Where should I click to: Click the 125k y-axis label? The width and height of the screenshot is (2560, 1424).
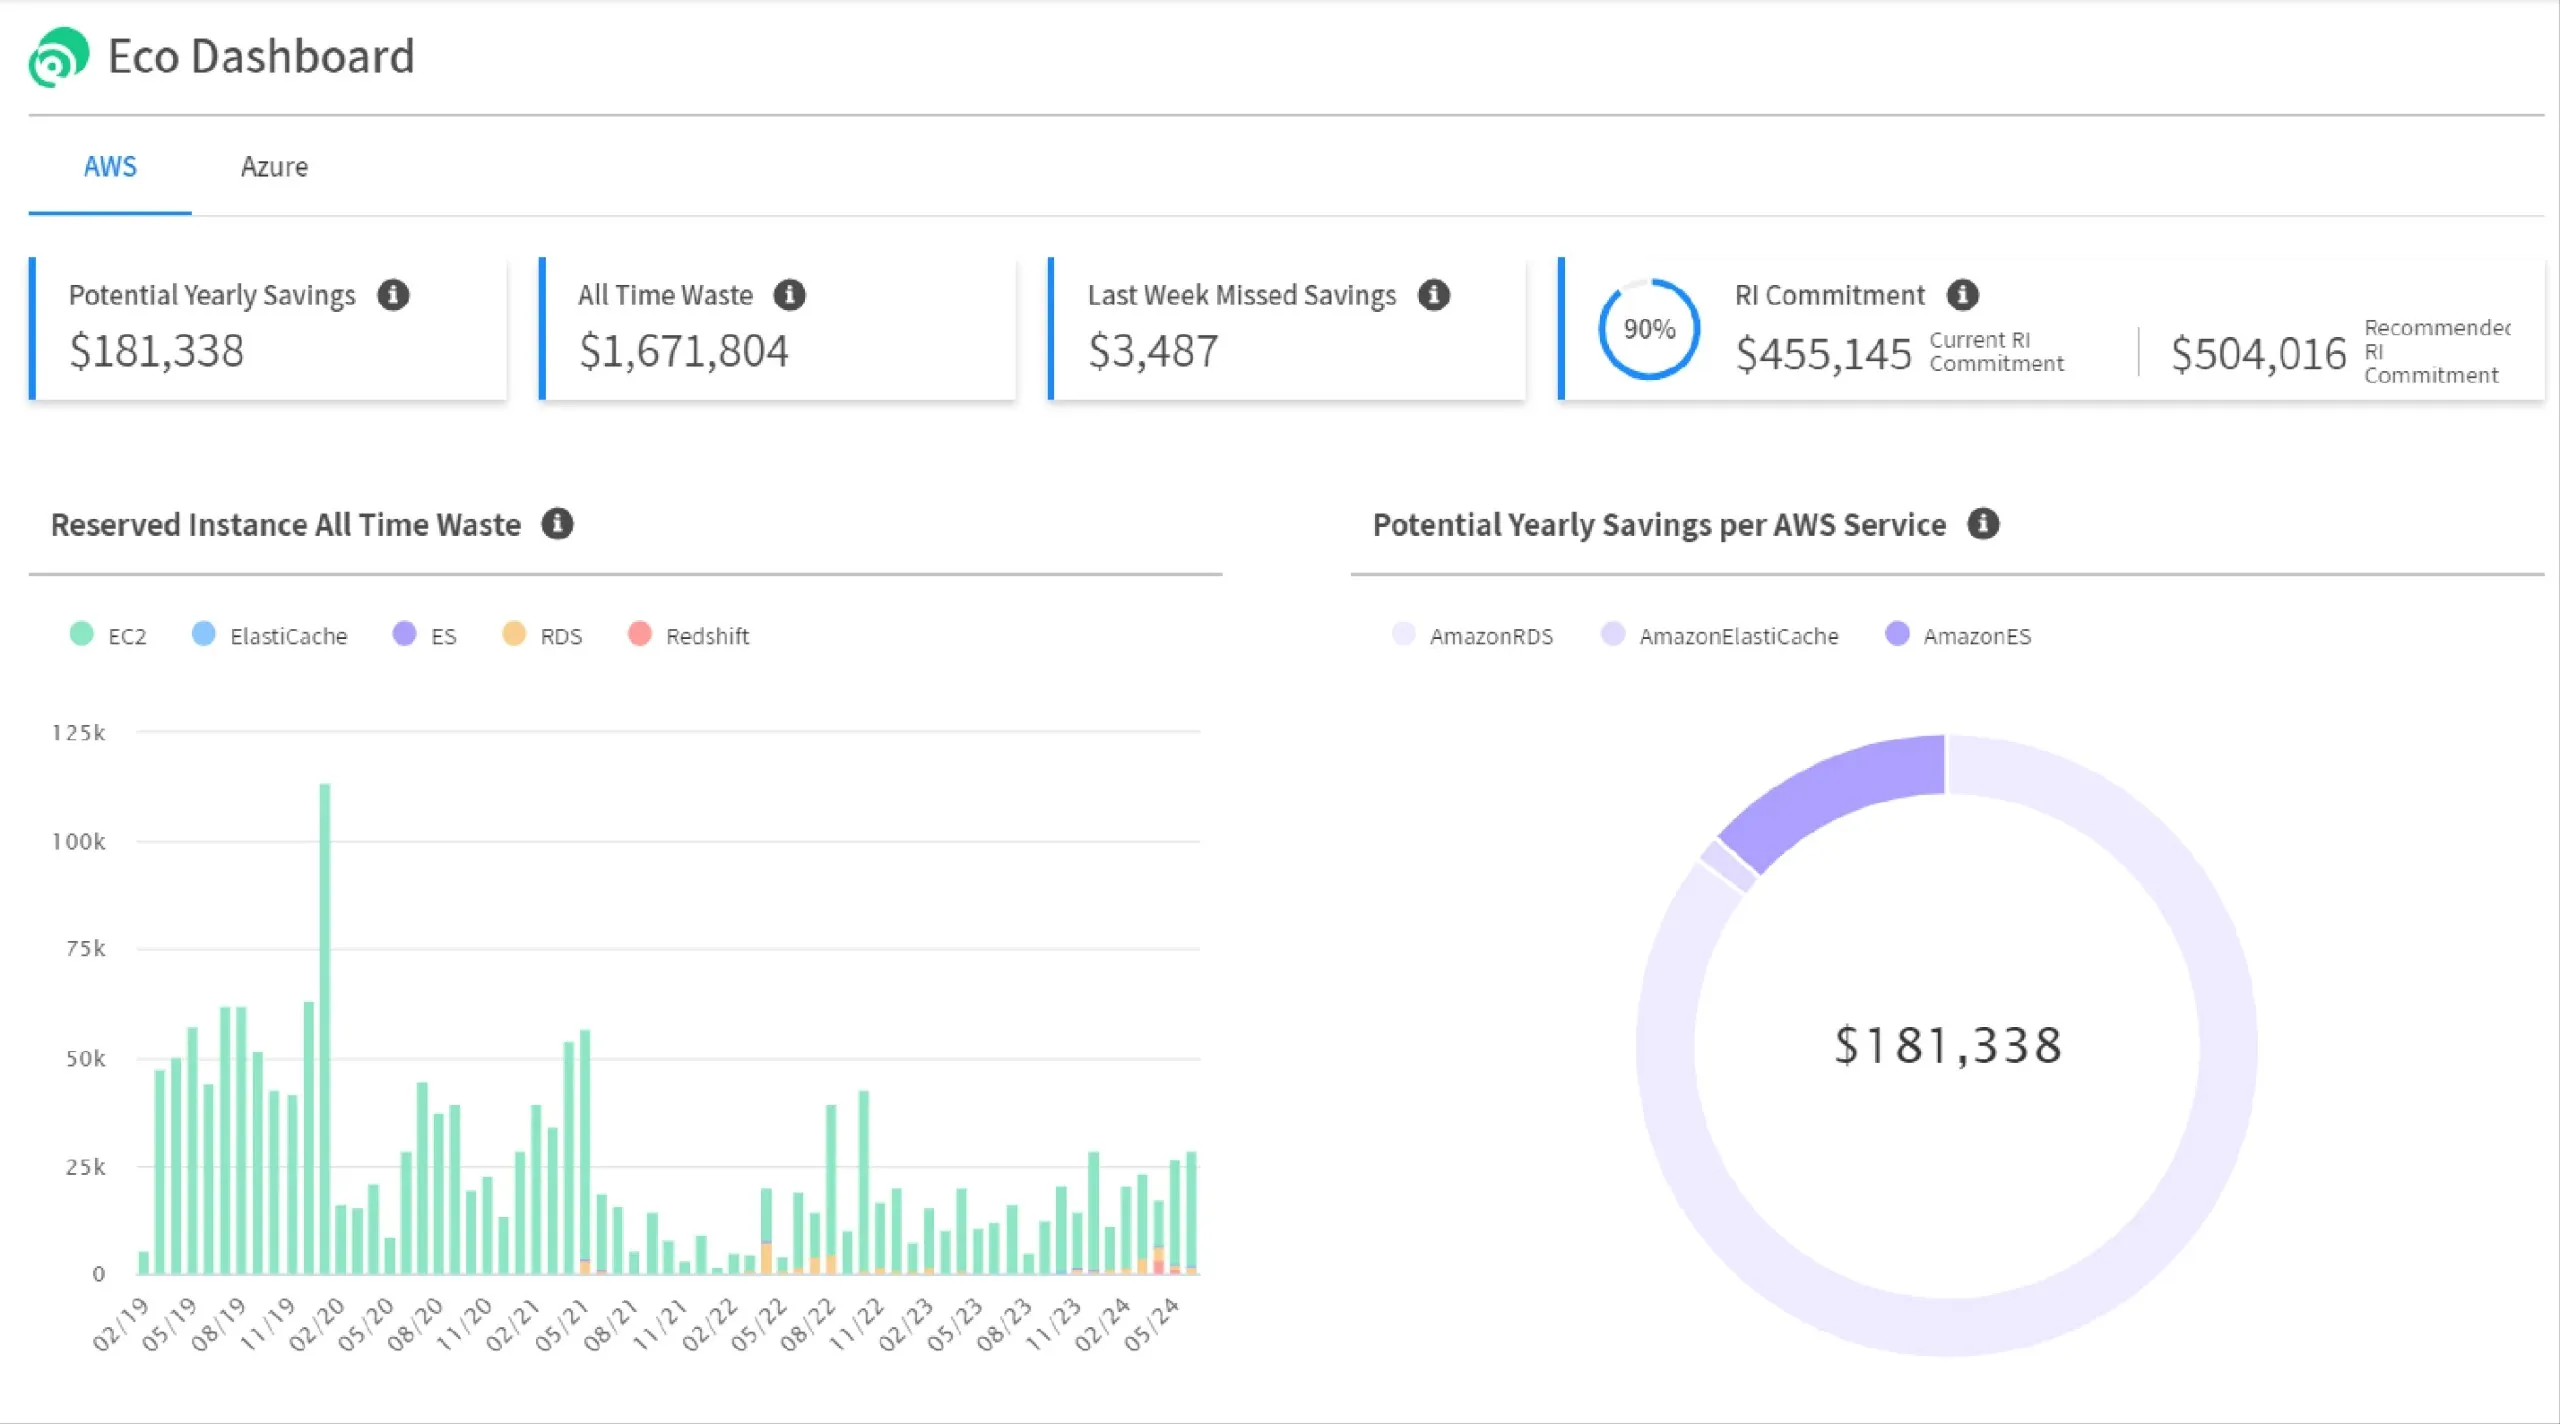pyautogui.click(x=79, y=733)
